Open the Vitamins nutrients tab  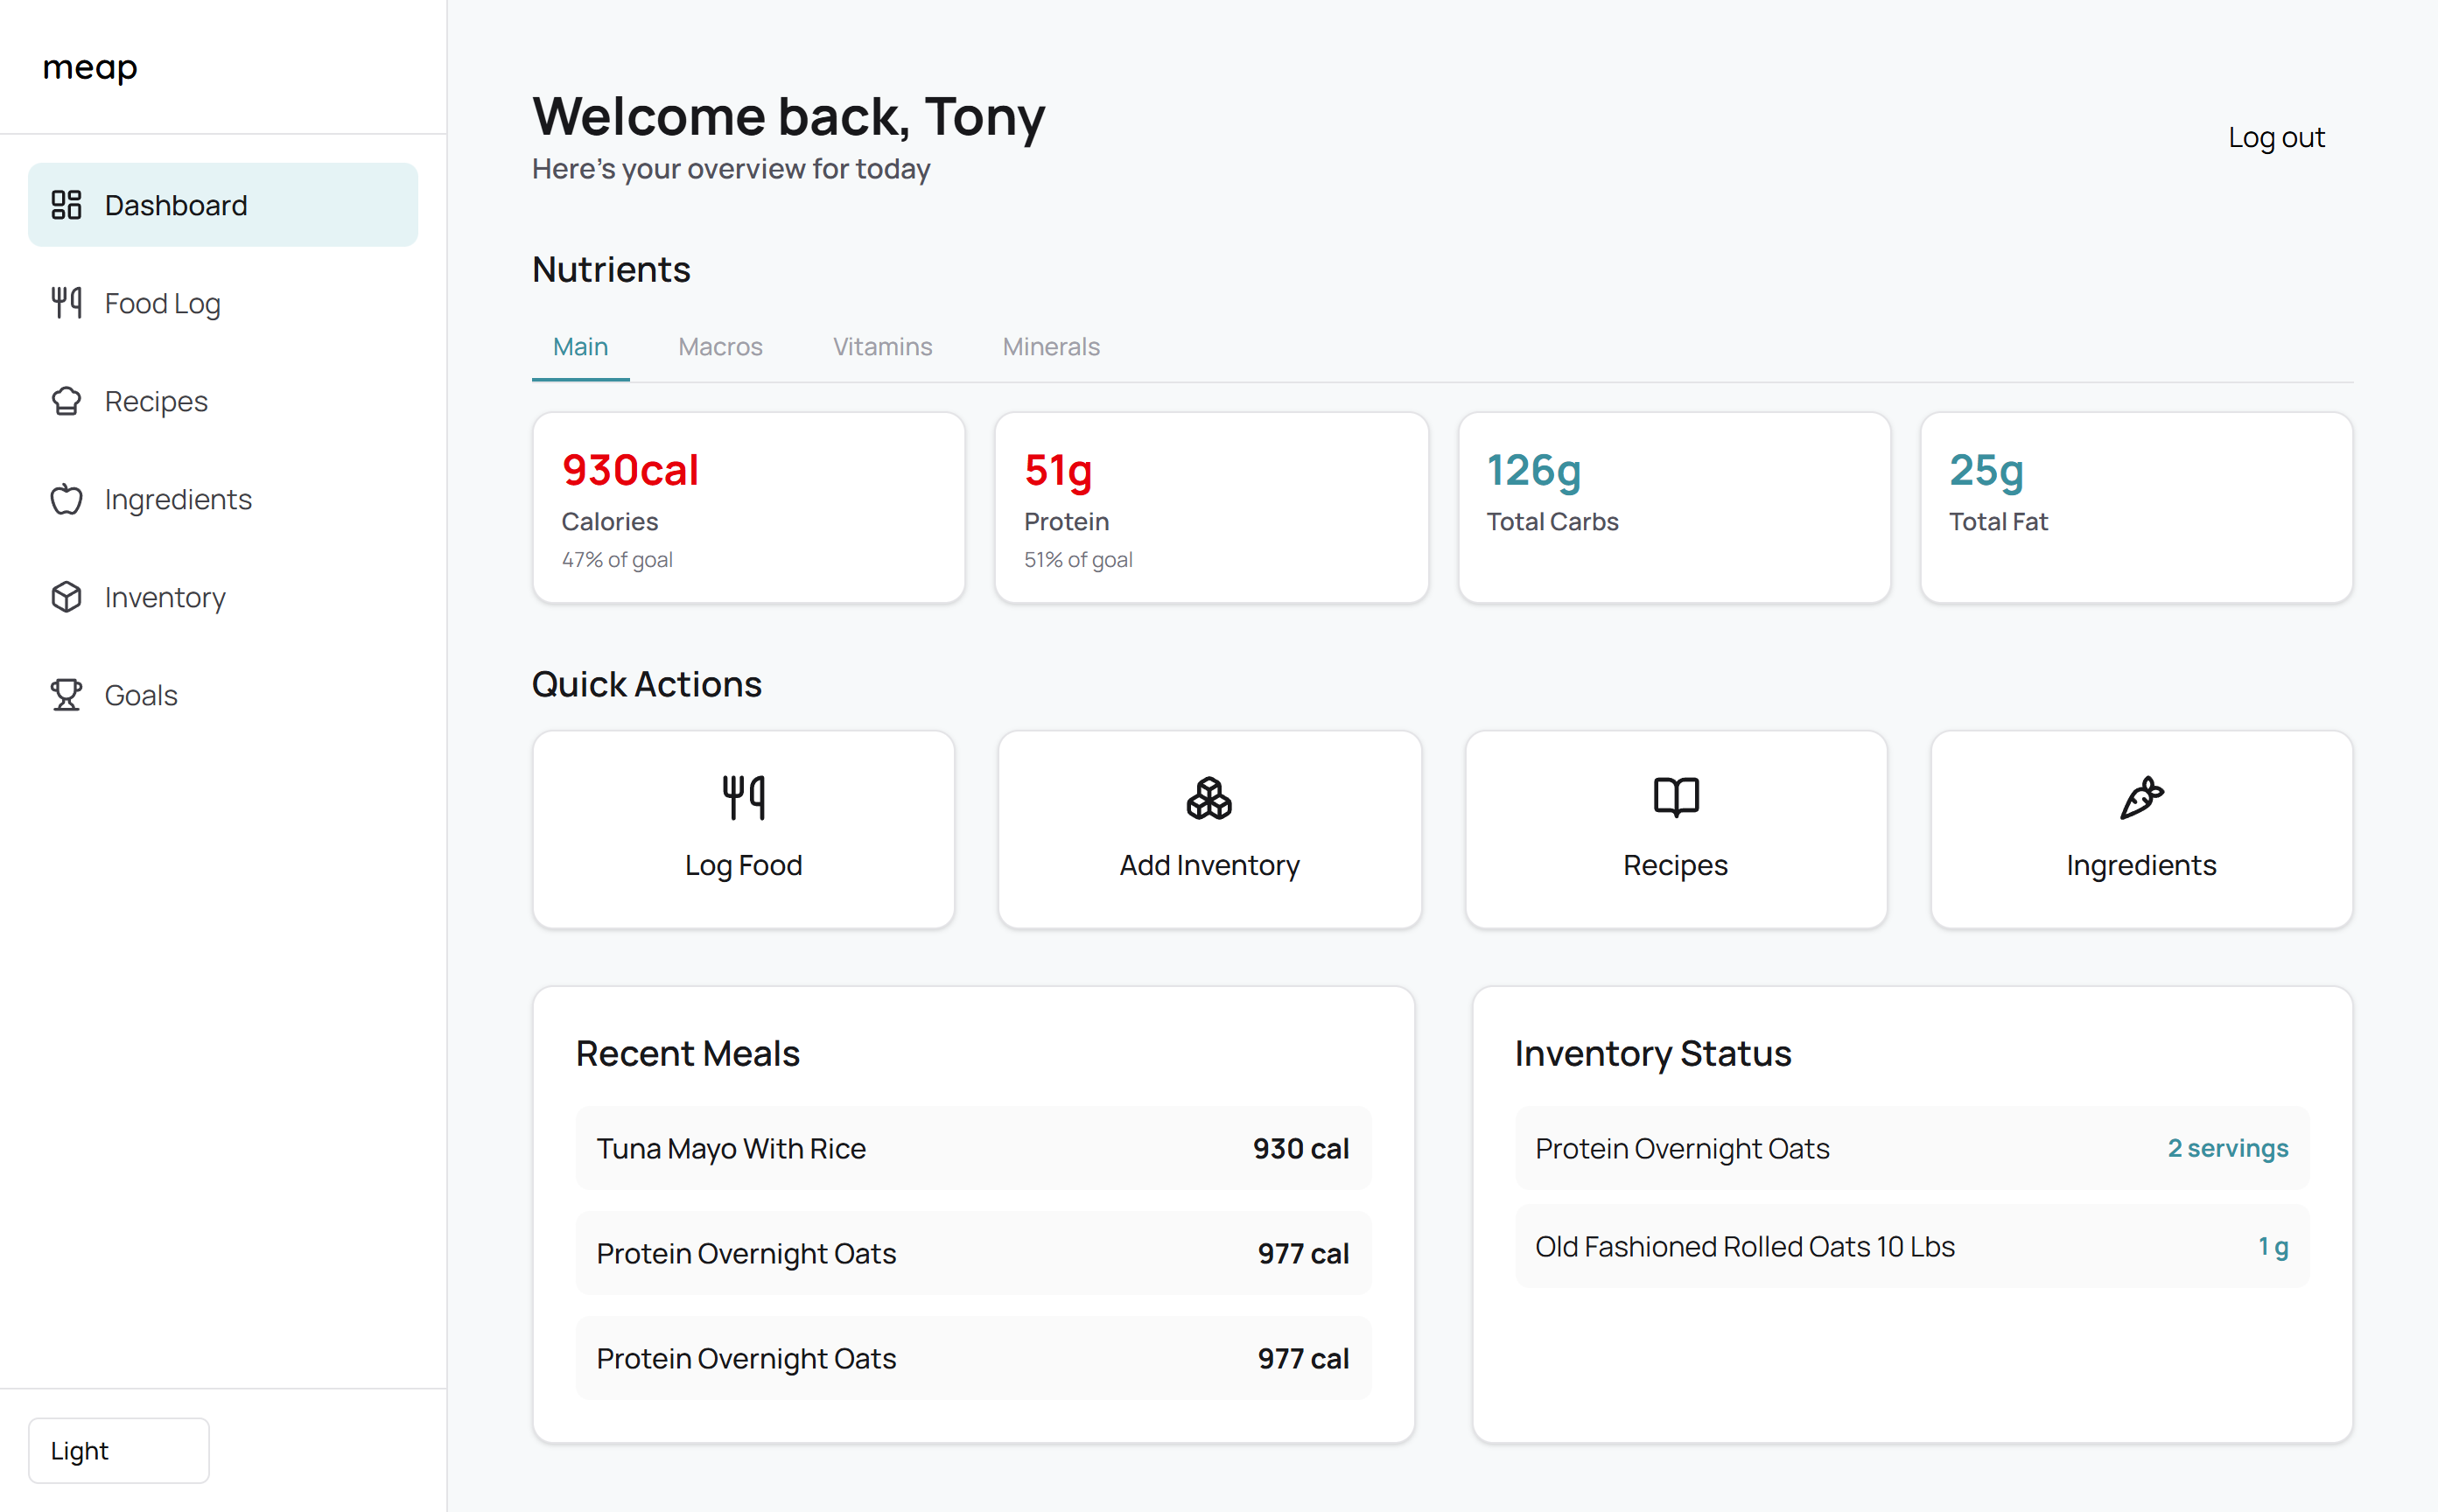coord(882,346)
